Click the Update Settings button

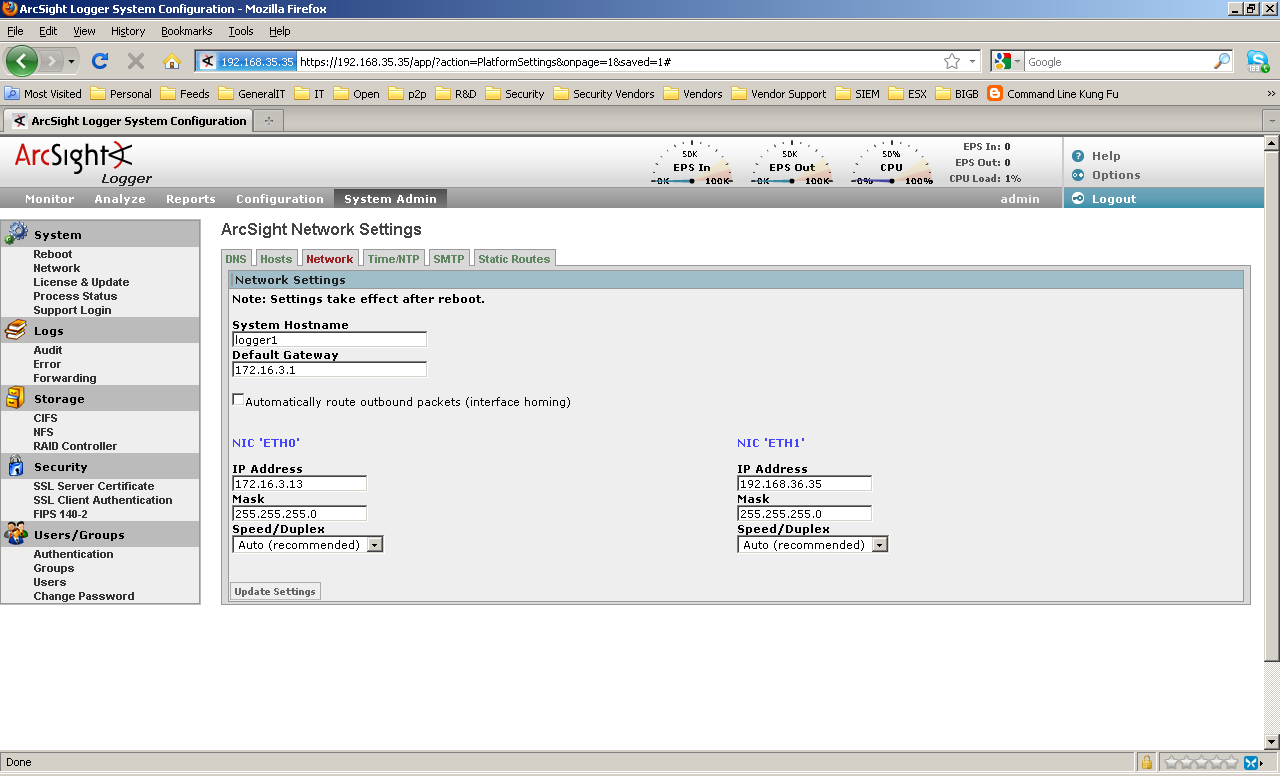[275, 591]
